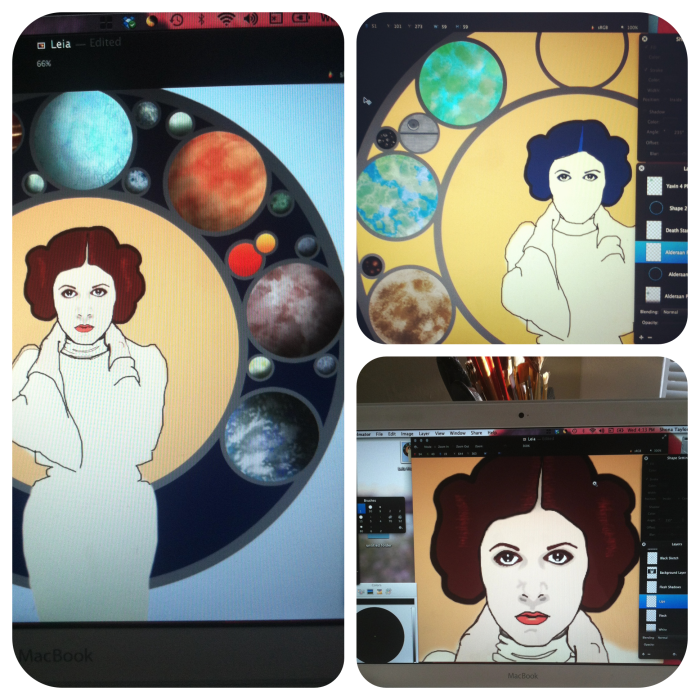The height and width of the screenshot is (700, 700).
Task: Click the black color disc below the brushes
Action: click(379, 634)
